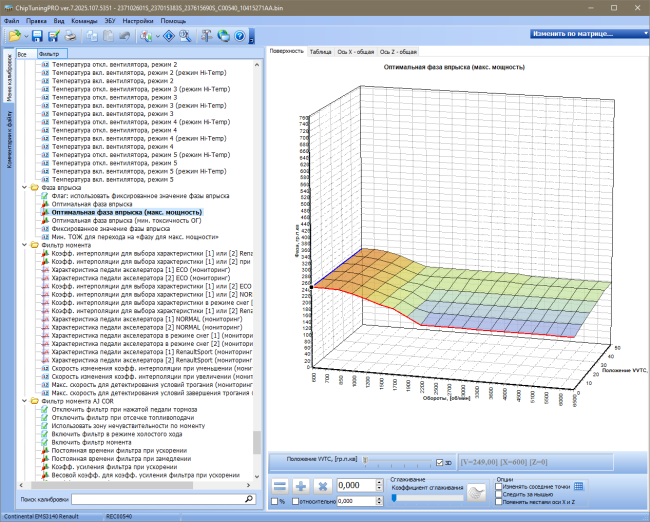The image size is (650, 522).
Task: Save the file with the floppy icon
Action: click(37, 36)
